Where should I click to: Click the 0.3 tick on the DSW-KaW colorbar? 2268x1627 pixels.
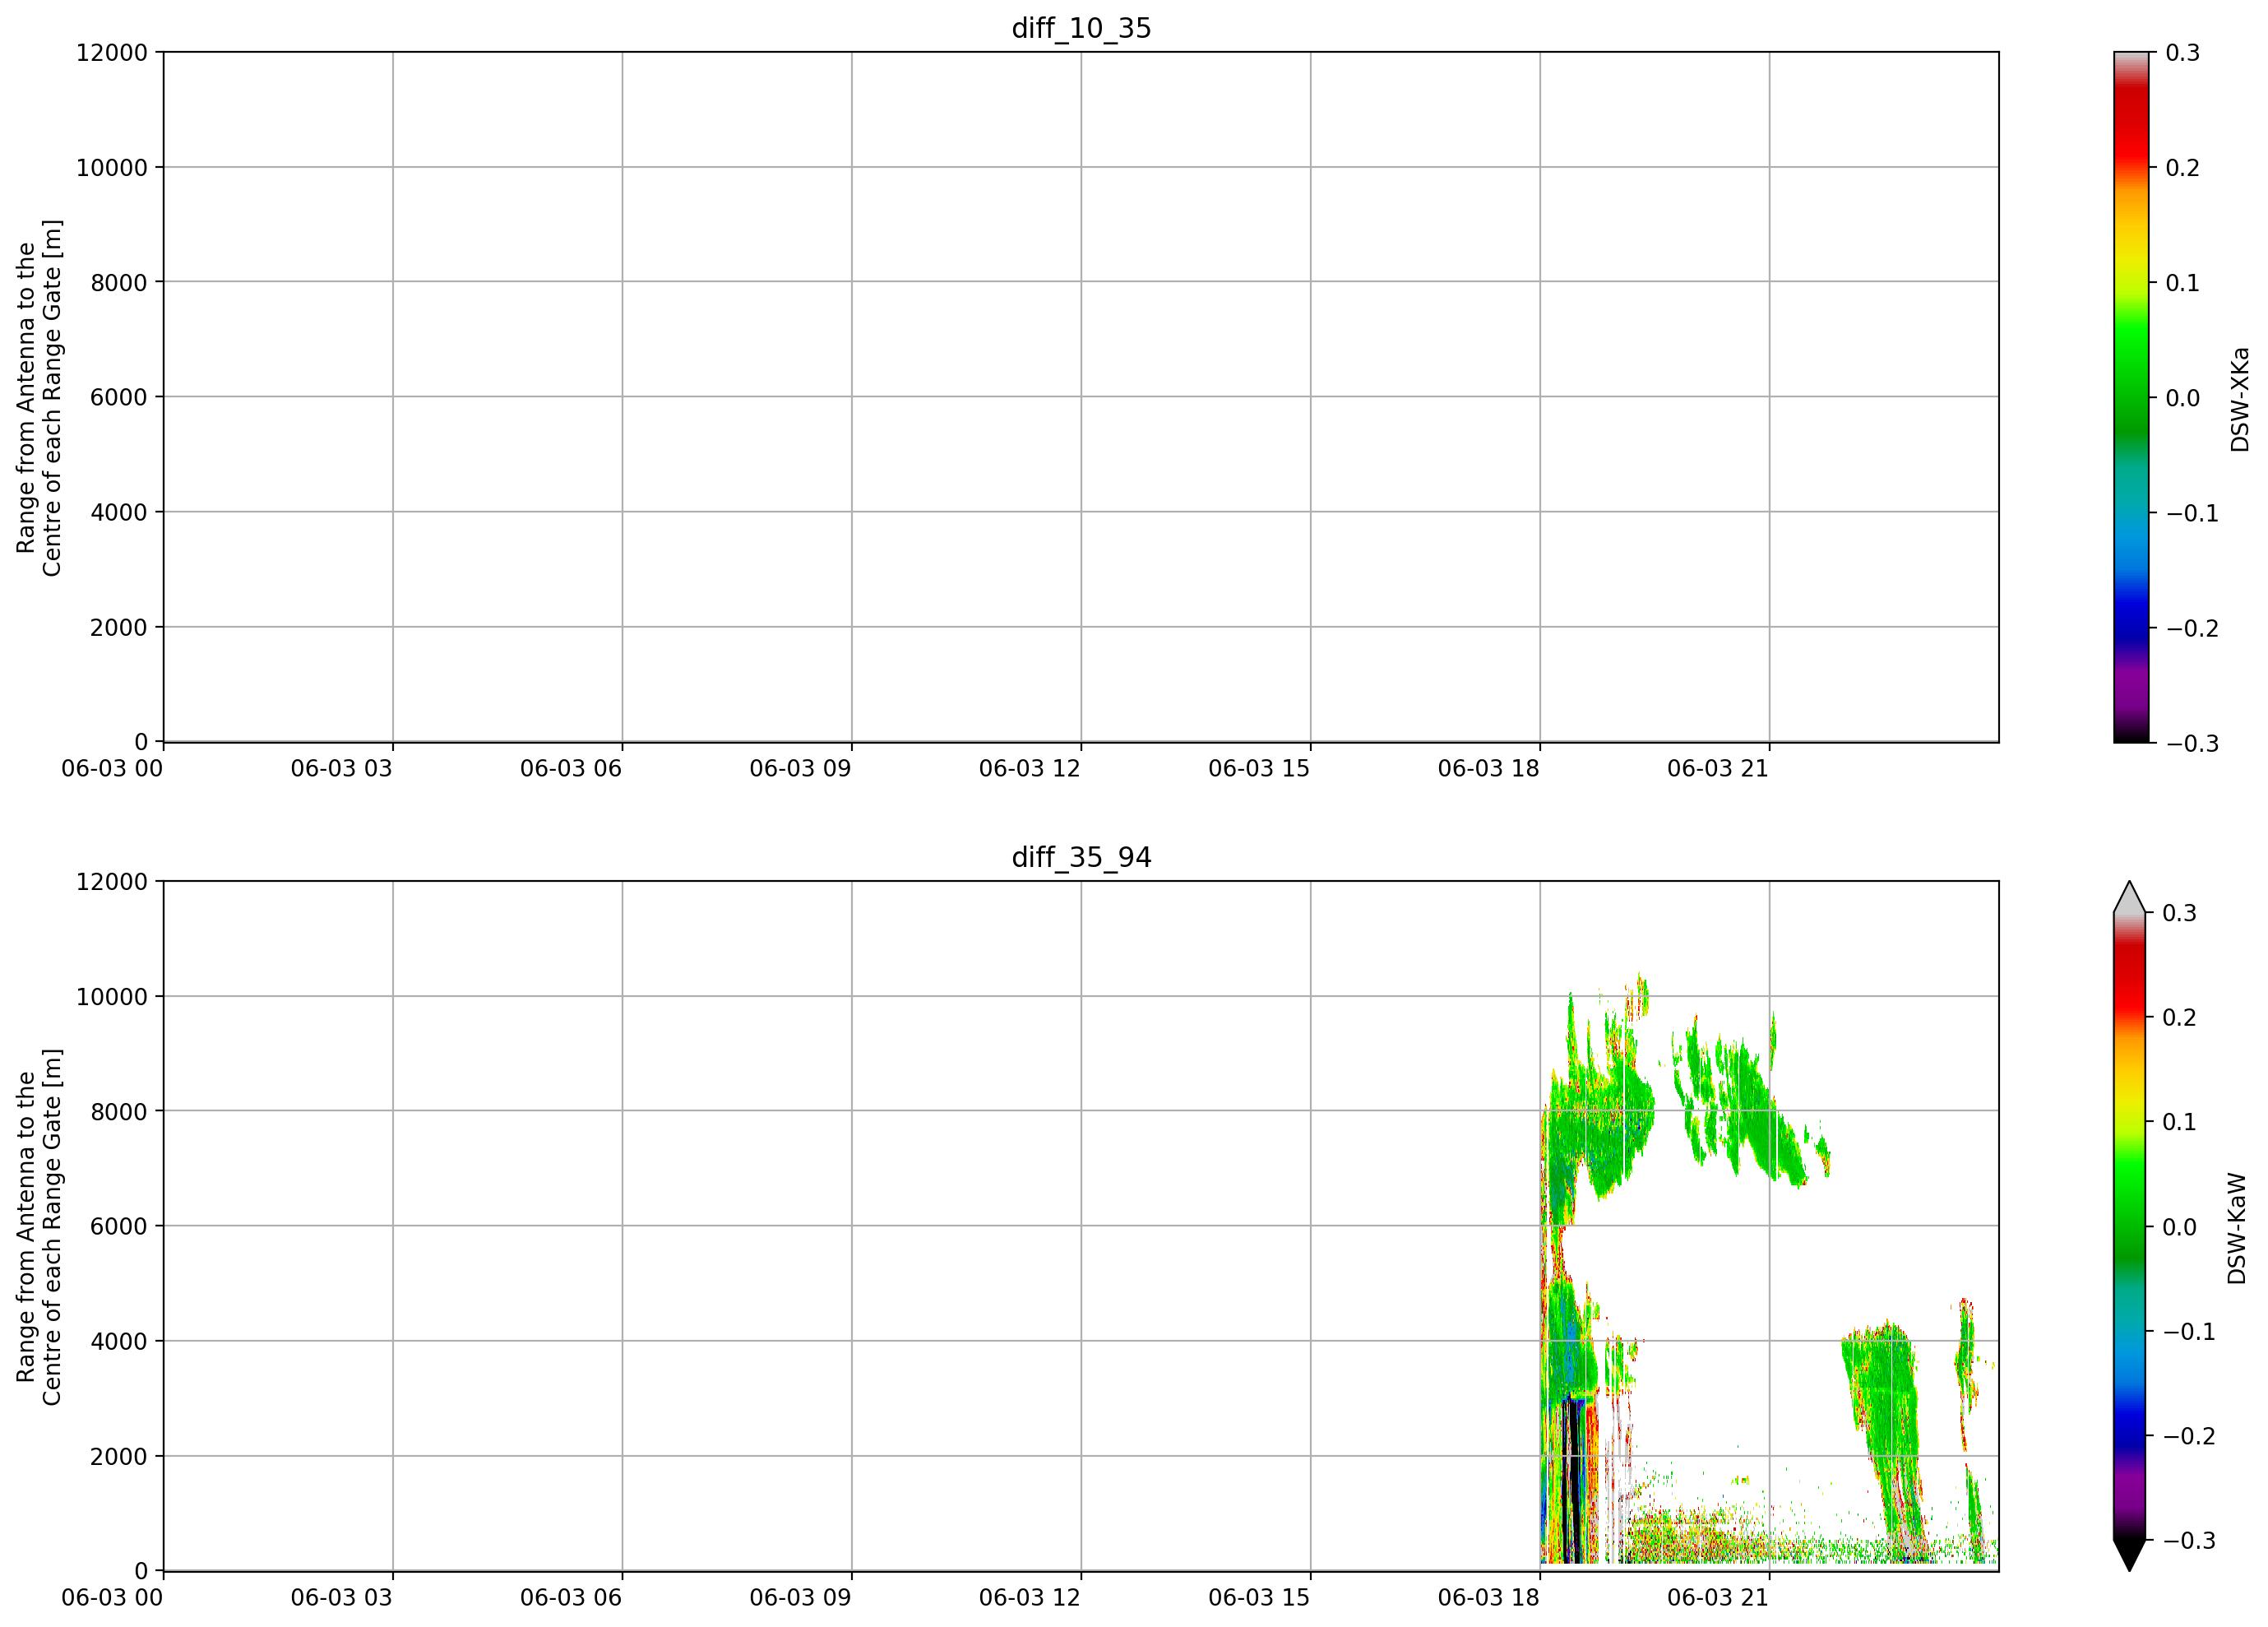2180,913
